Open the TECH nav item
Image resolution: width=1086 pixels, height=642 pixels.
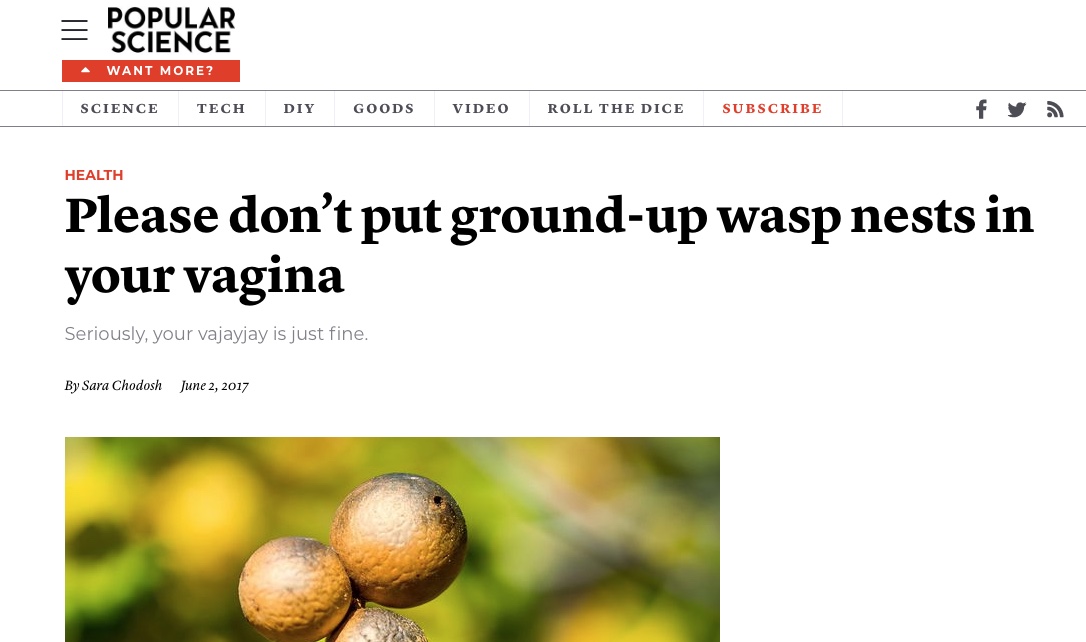coord(222,109)
